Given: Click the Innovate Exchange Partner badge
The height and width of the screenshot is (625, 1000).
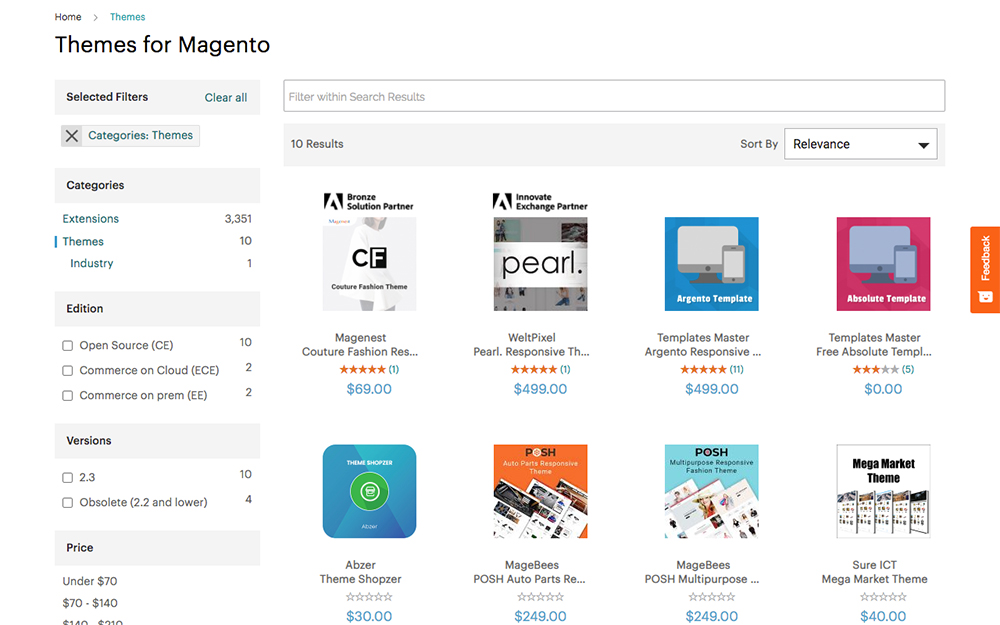Looking at the screenshot, I should click(x=540, y=202).
